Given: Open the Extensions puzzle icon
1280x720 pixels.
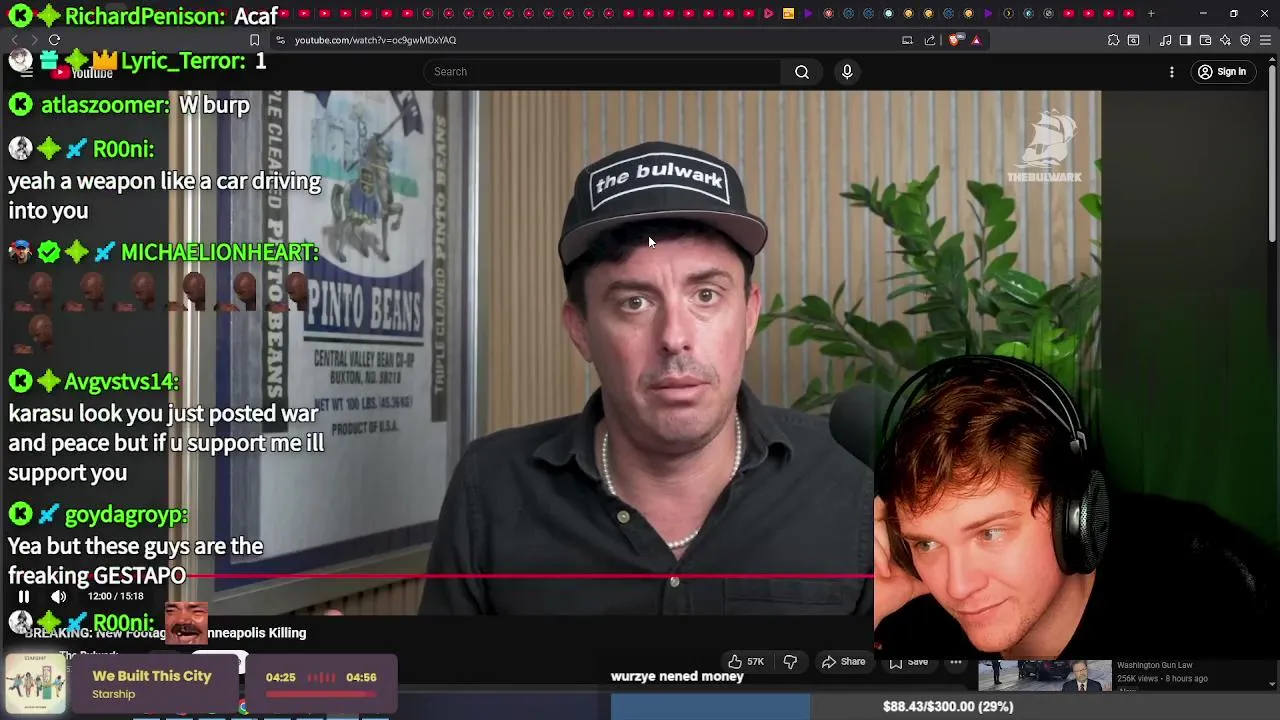Looking at the screenshot, I should click(x=1113, y=40).
